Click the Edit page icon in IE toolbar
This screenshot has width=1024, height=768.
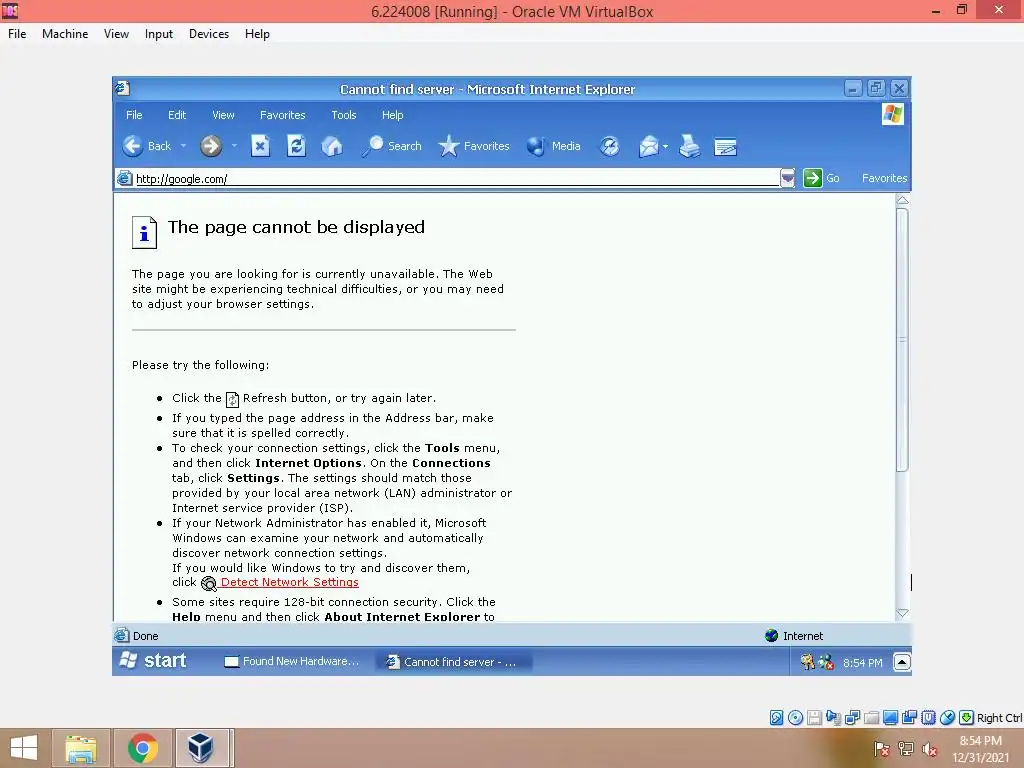click(x=726, y=147)
